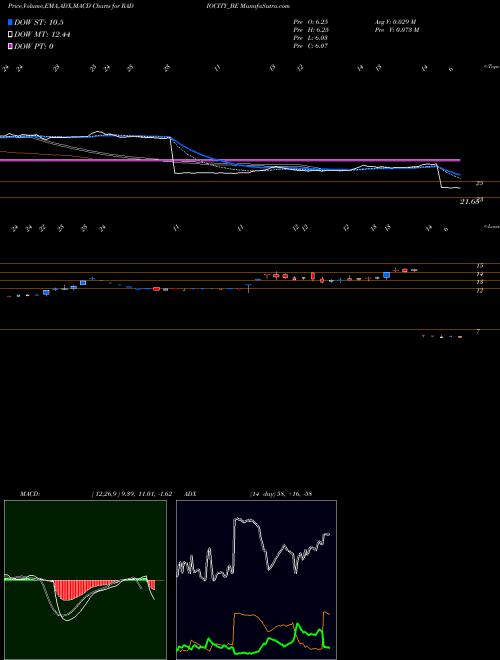
Task: Click the blue DOW ST legend swatch
Action: (x=11, y=23)
